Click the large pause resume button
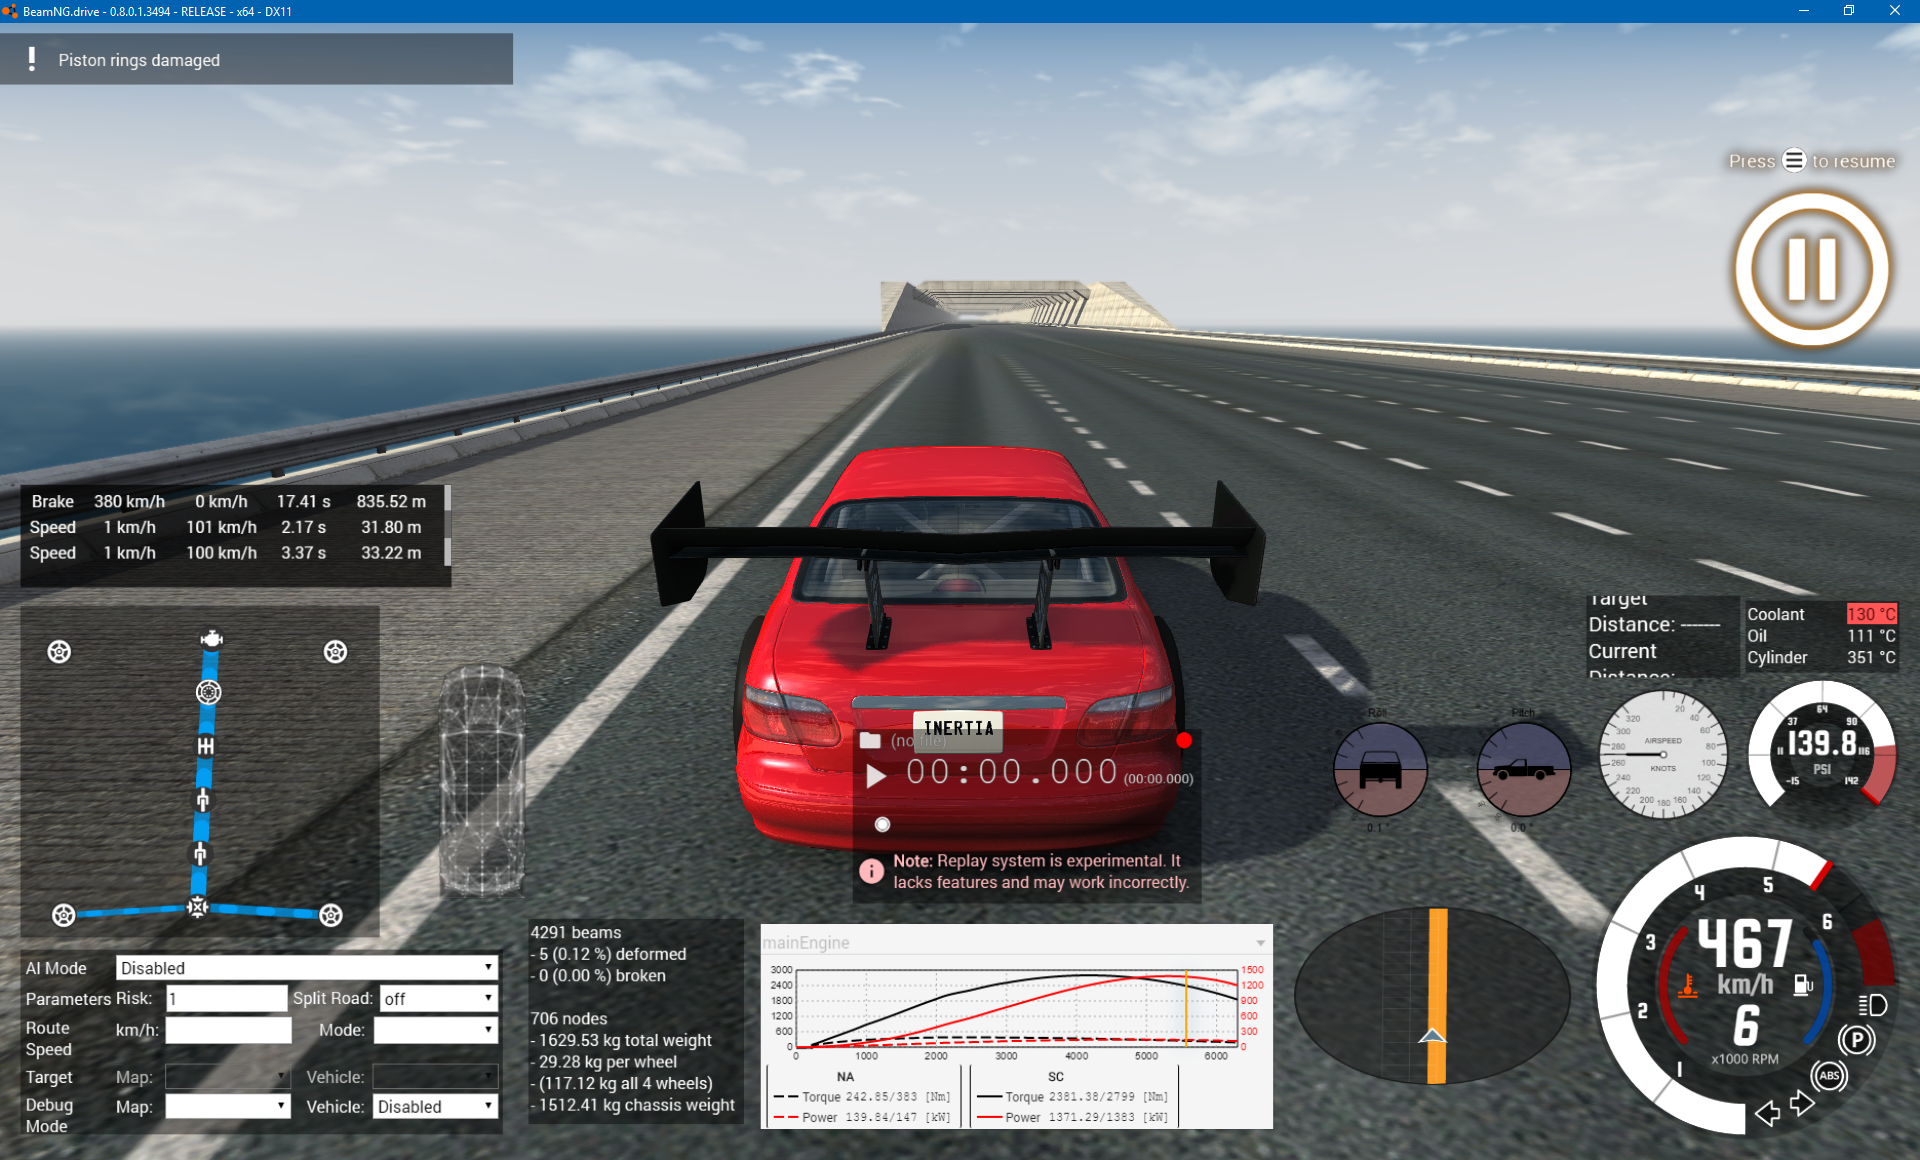Viewport: 1920px width, 1160px height. [1811, 269]
